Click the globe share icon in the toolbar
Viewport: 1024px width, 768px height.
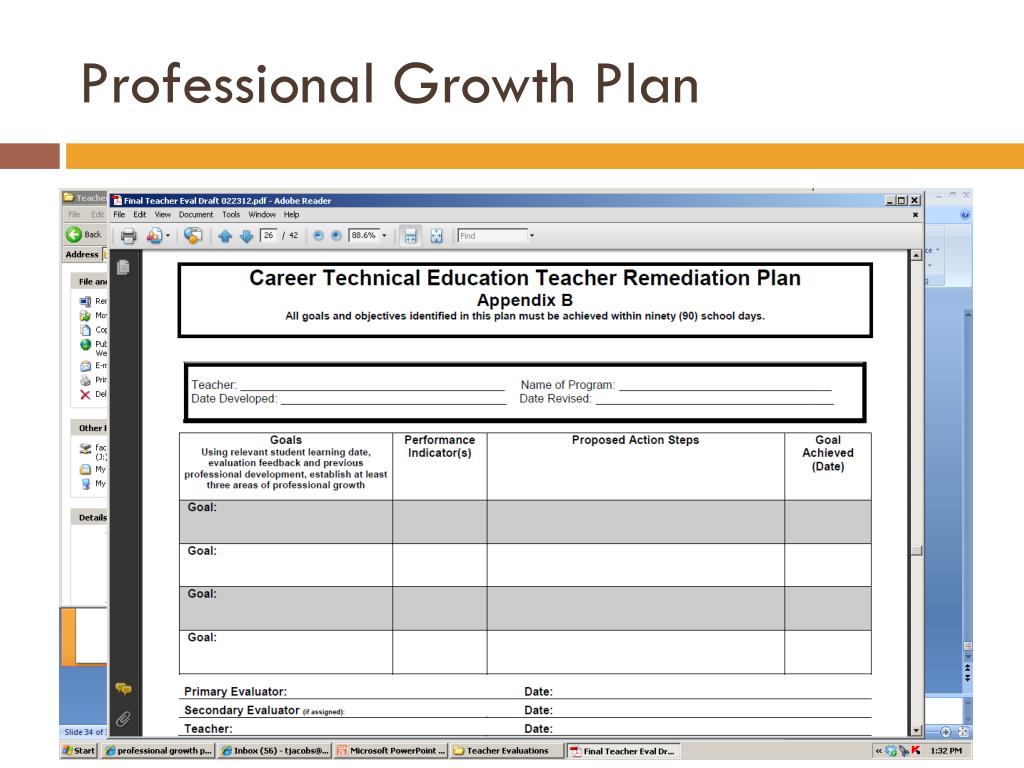(x=193, y=236)
